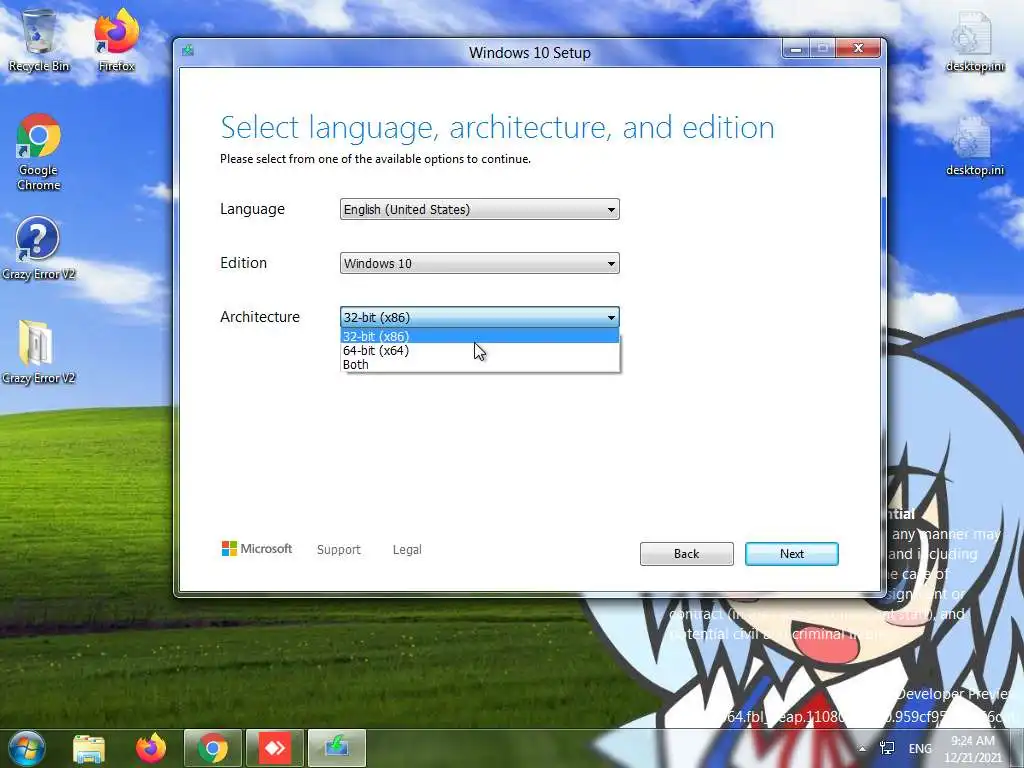Image resolution: width=1024 pixels, height=768 pixels.
Task: Choose 32-bit (x86) in the list
Action: tap(479, 336)
